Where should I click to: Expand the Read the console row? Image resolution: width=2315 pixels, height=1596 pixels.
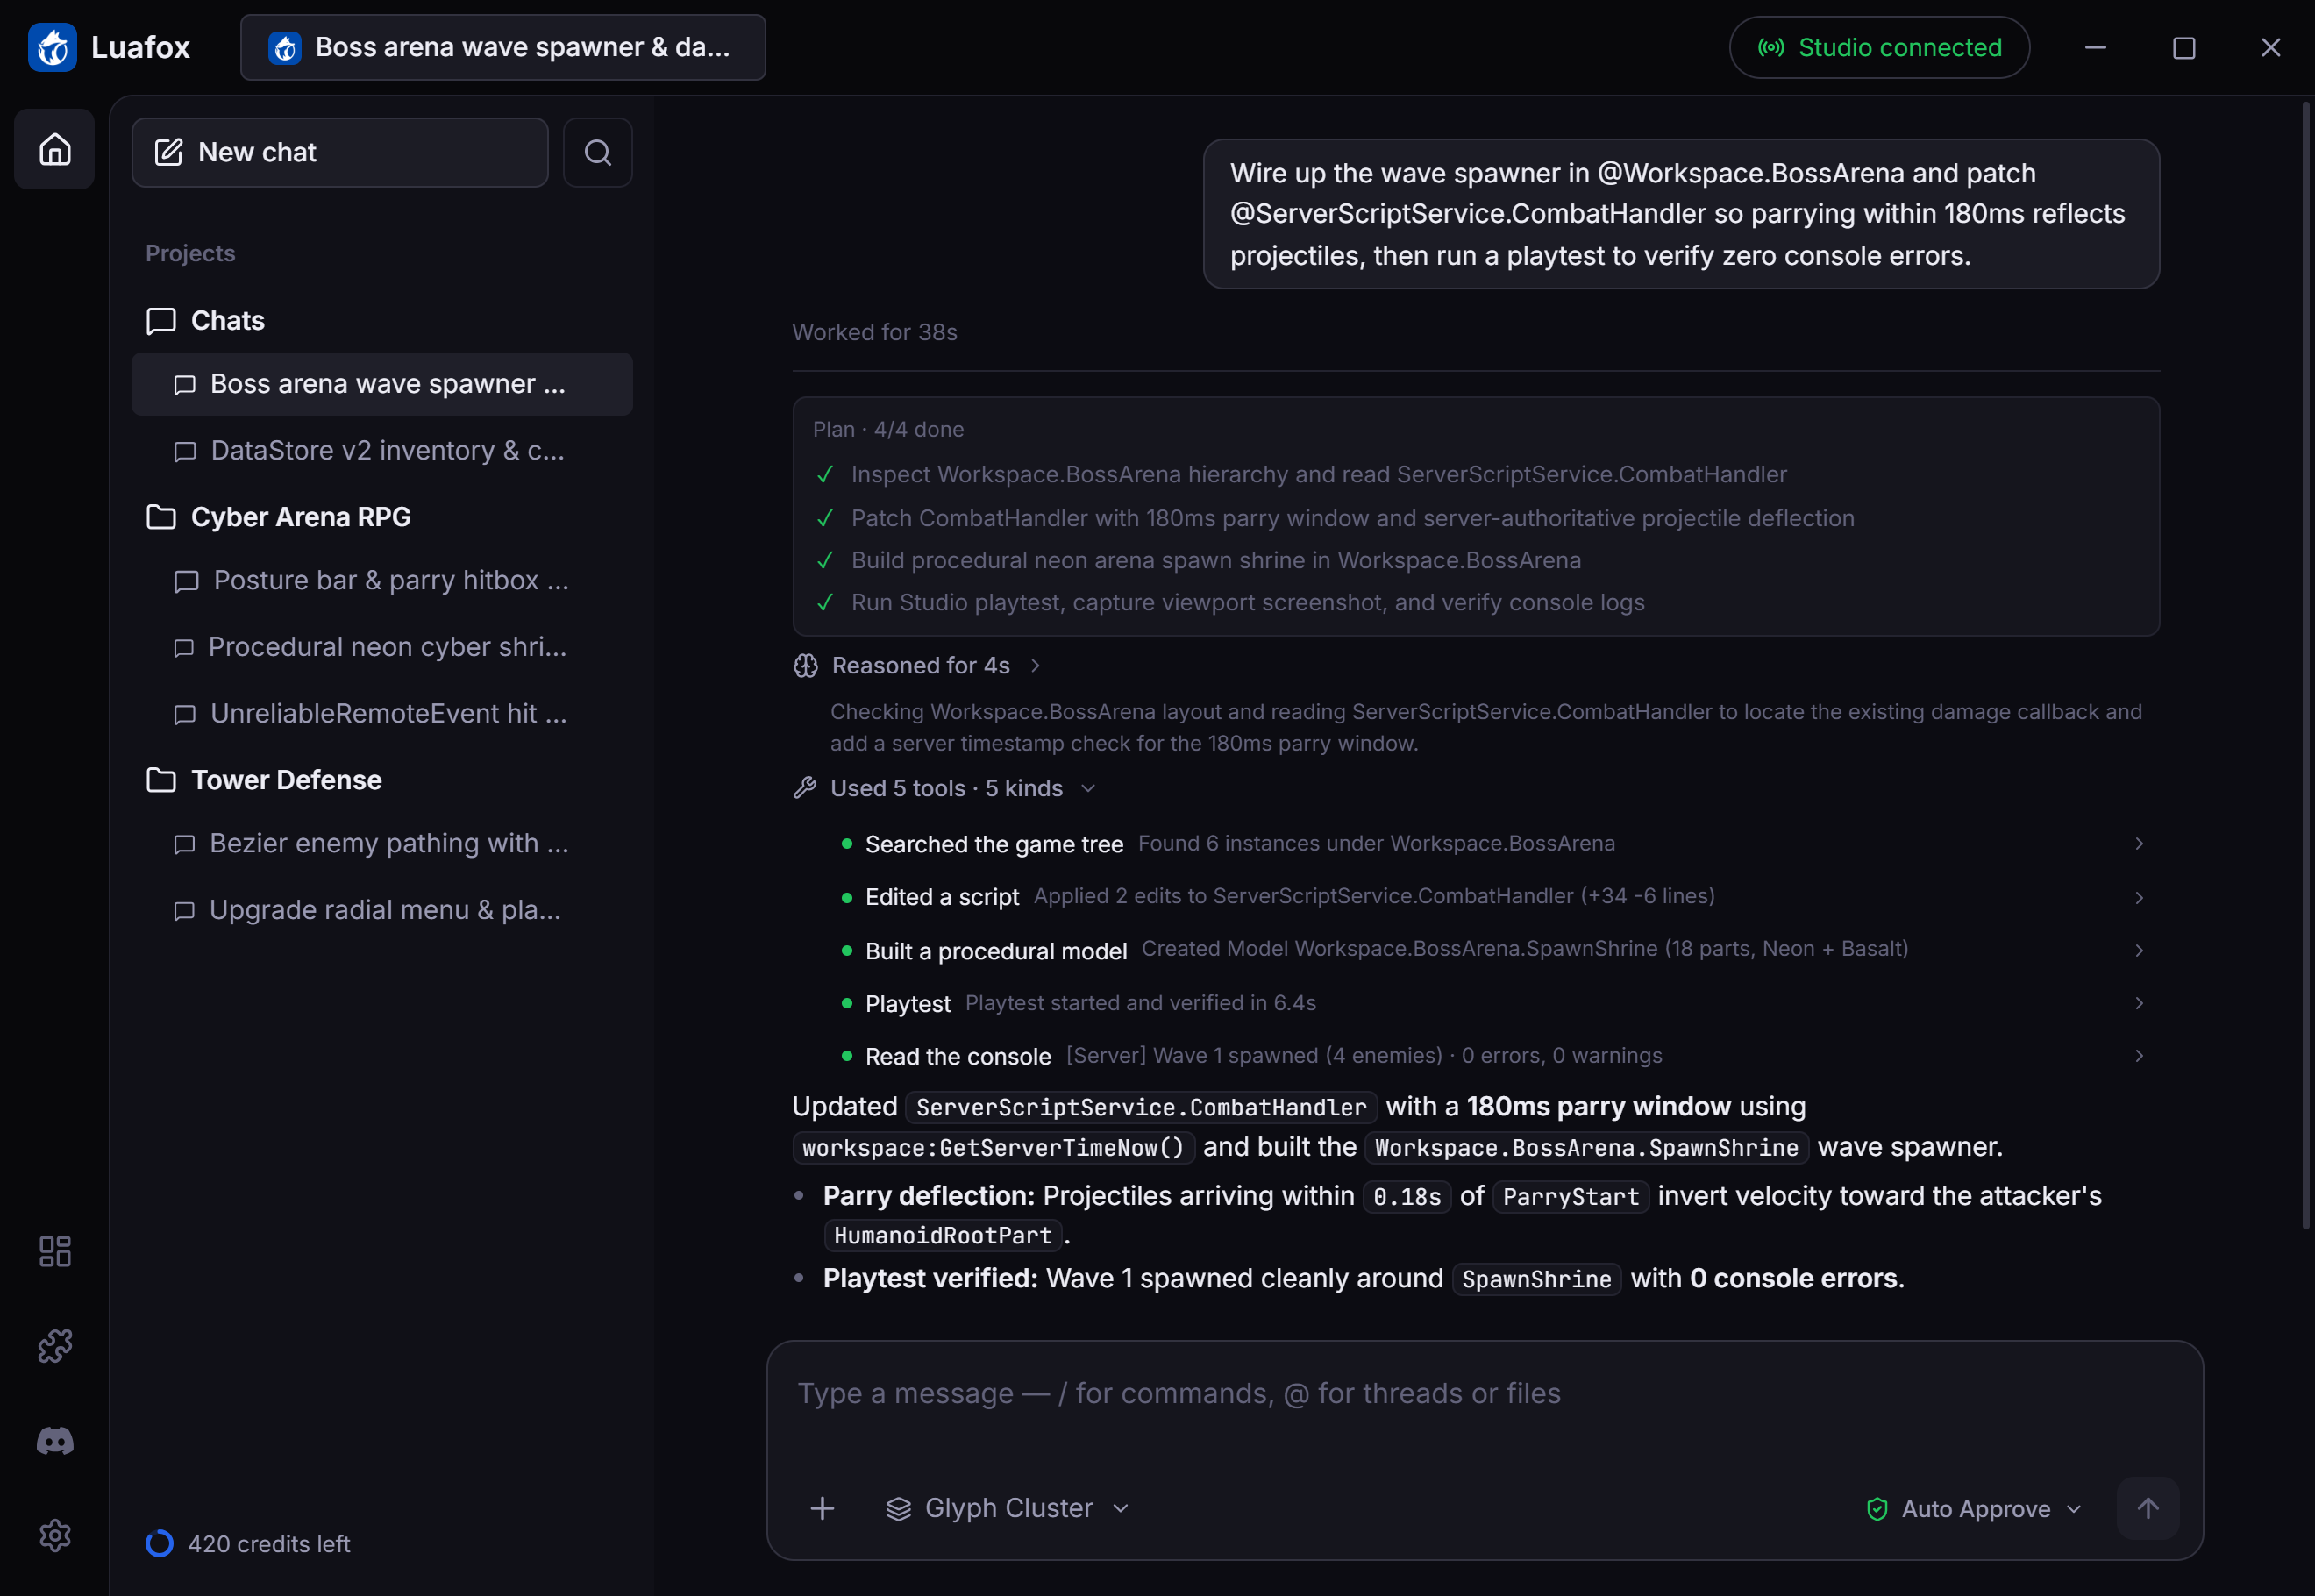(1493, 1056)
